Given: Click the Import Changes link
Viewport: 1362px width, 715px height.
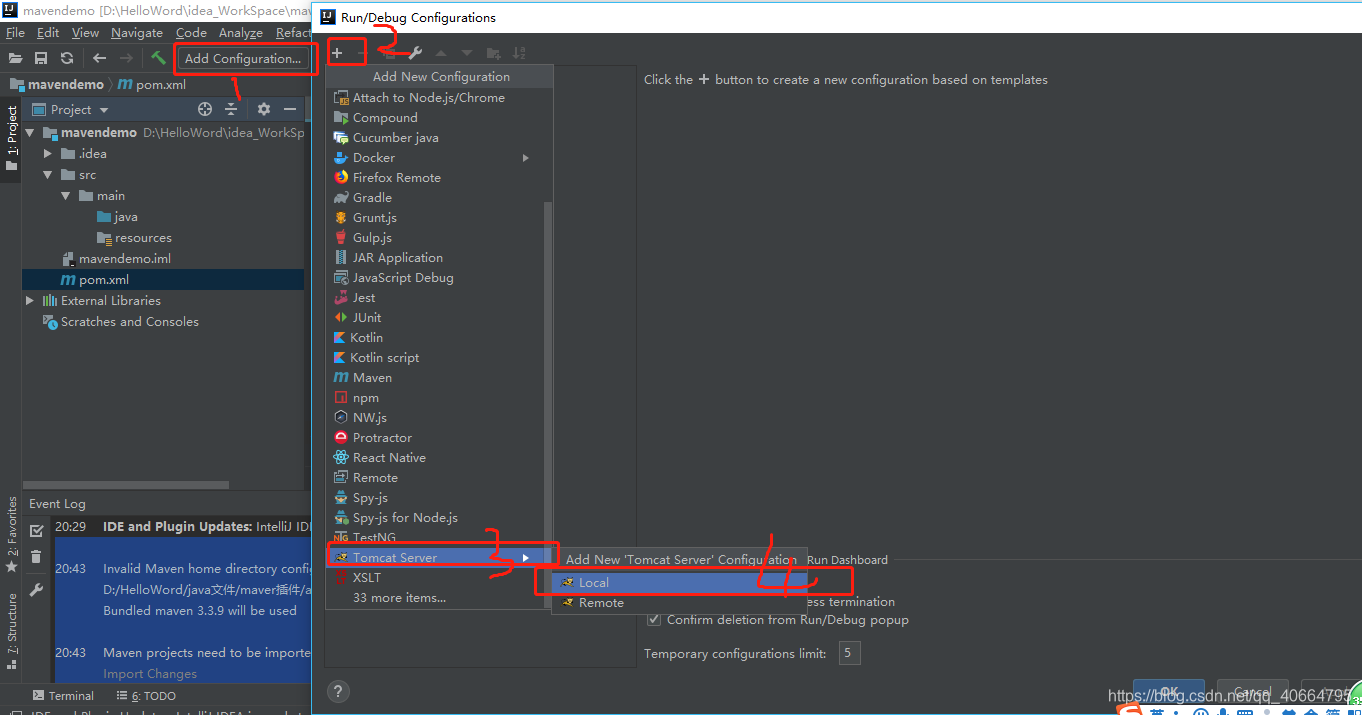Looking at the screenshot, I should (150, 674).
